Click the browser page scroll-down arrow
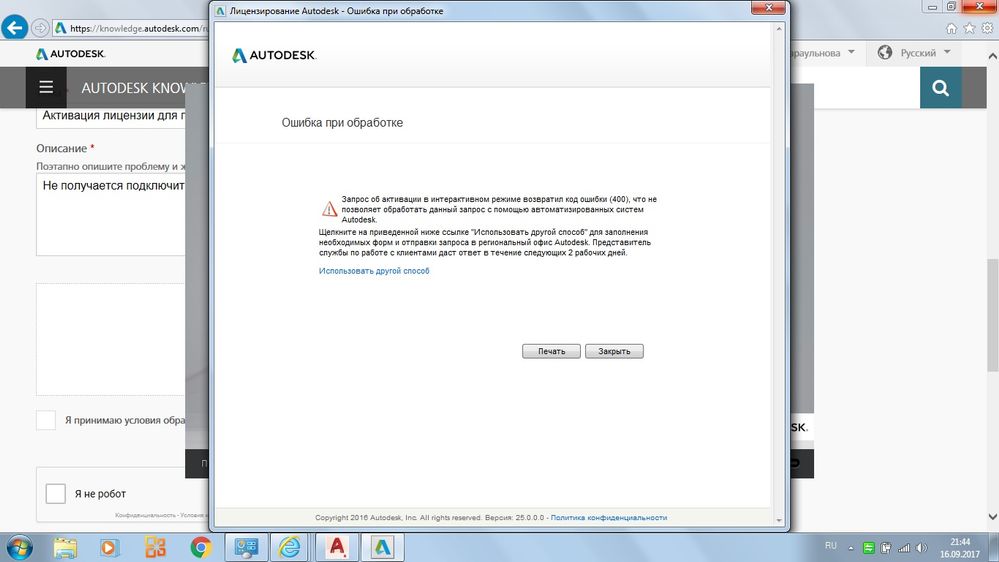999x562 pixels. tap(992, 516)
